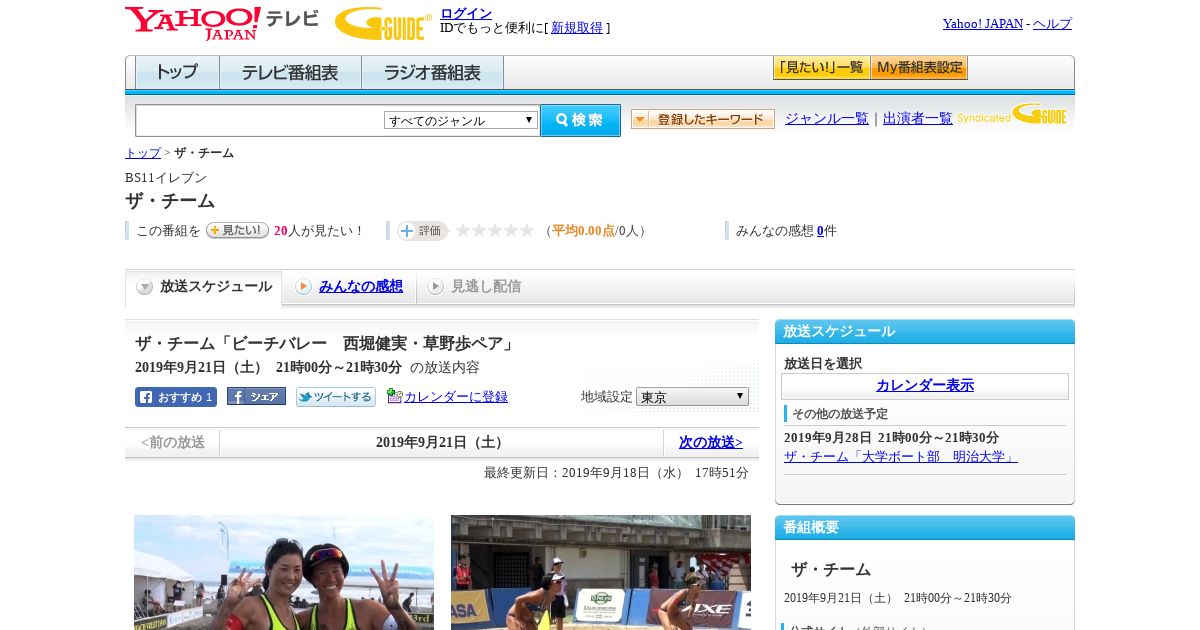Open the テレビ番組表 tab
1200x630 pixels.
(290, 73)
